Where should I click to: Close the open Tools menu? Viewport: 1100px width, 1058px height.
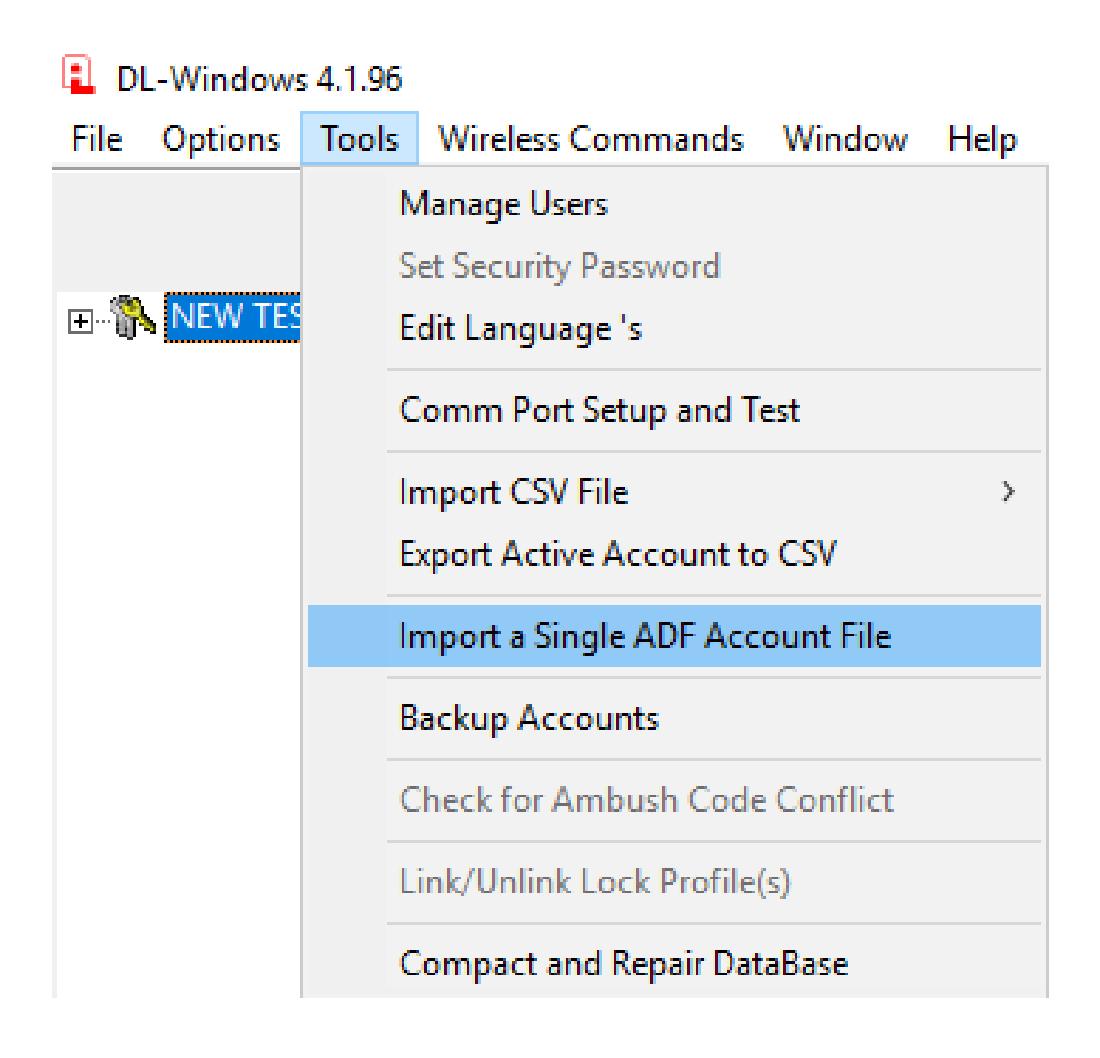(360, 139)
